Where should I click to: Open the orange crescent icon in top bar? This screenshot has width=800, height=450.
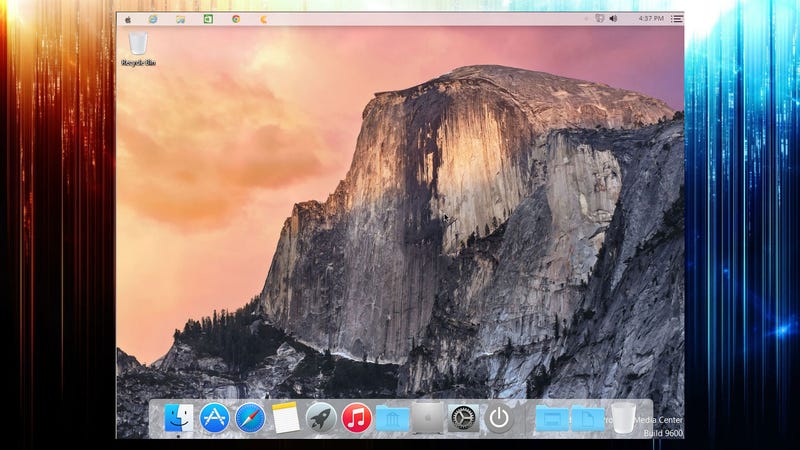click(263, 19)
